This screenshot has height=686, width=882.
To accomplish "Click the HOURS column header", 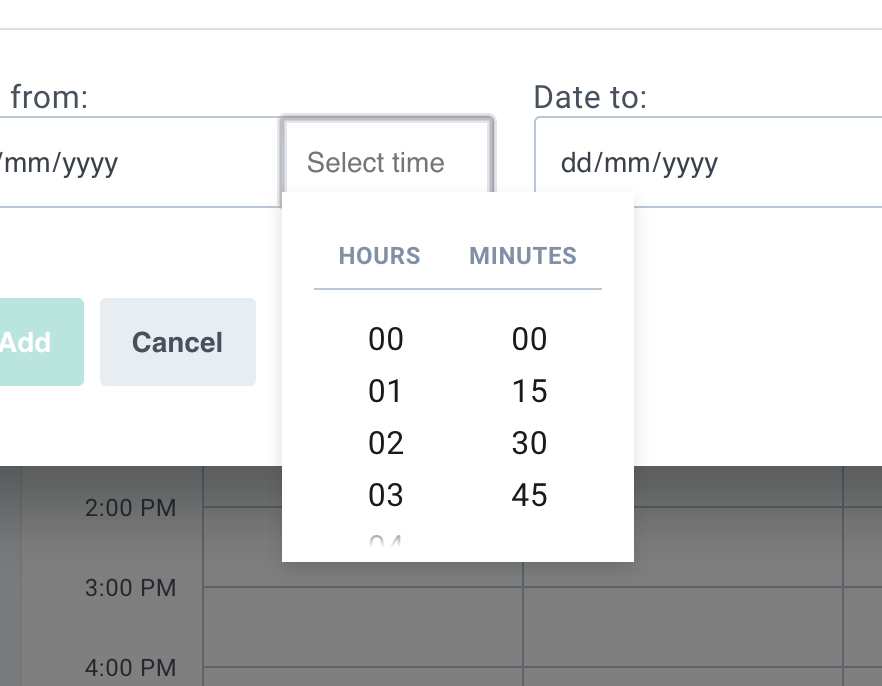I will pos(379,256).
